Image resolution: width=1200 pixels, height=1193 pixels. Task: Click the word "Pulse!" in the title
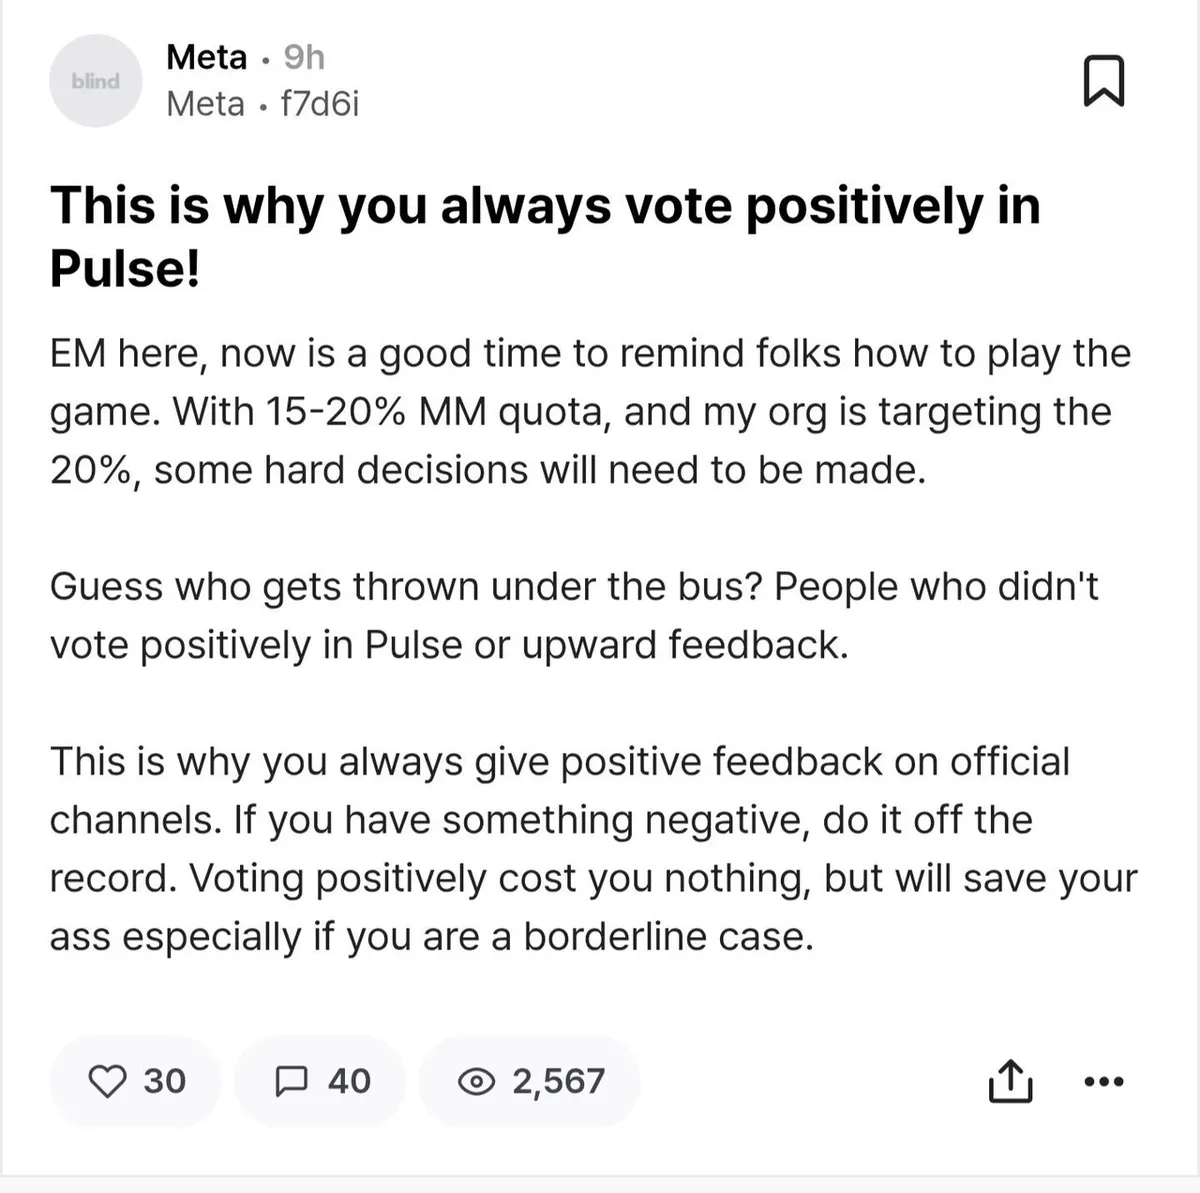tap(125, 268)
